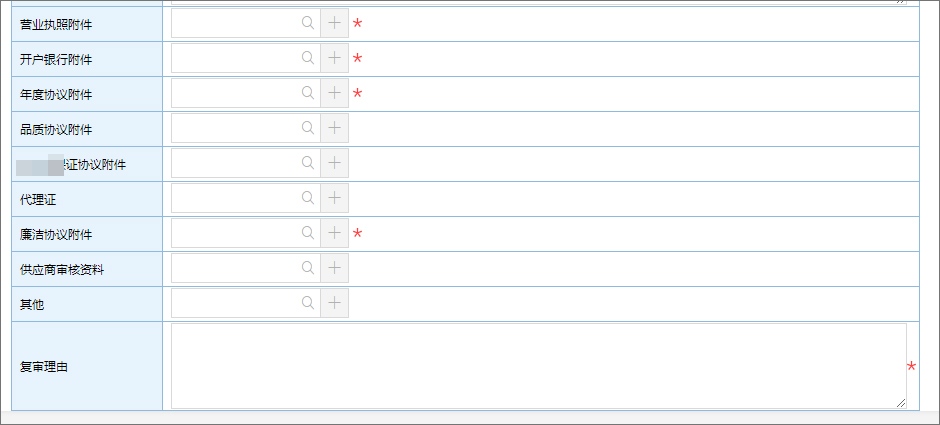Image resolution: width=940 pixels, height=425 pixels.
Task: Click inside the 复审理由 text area
Action: 538,365
